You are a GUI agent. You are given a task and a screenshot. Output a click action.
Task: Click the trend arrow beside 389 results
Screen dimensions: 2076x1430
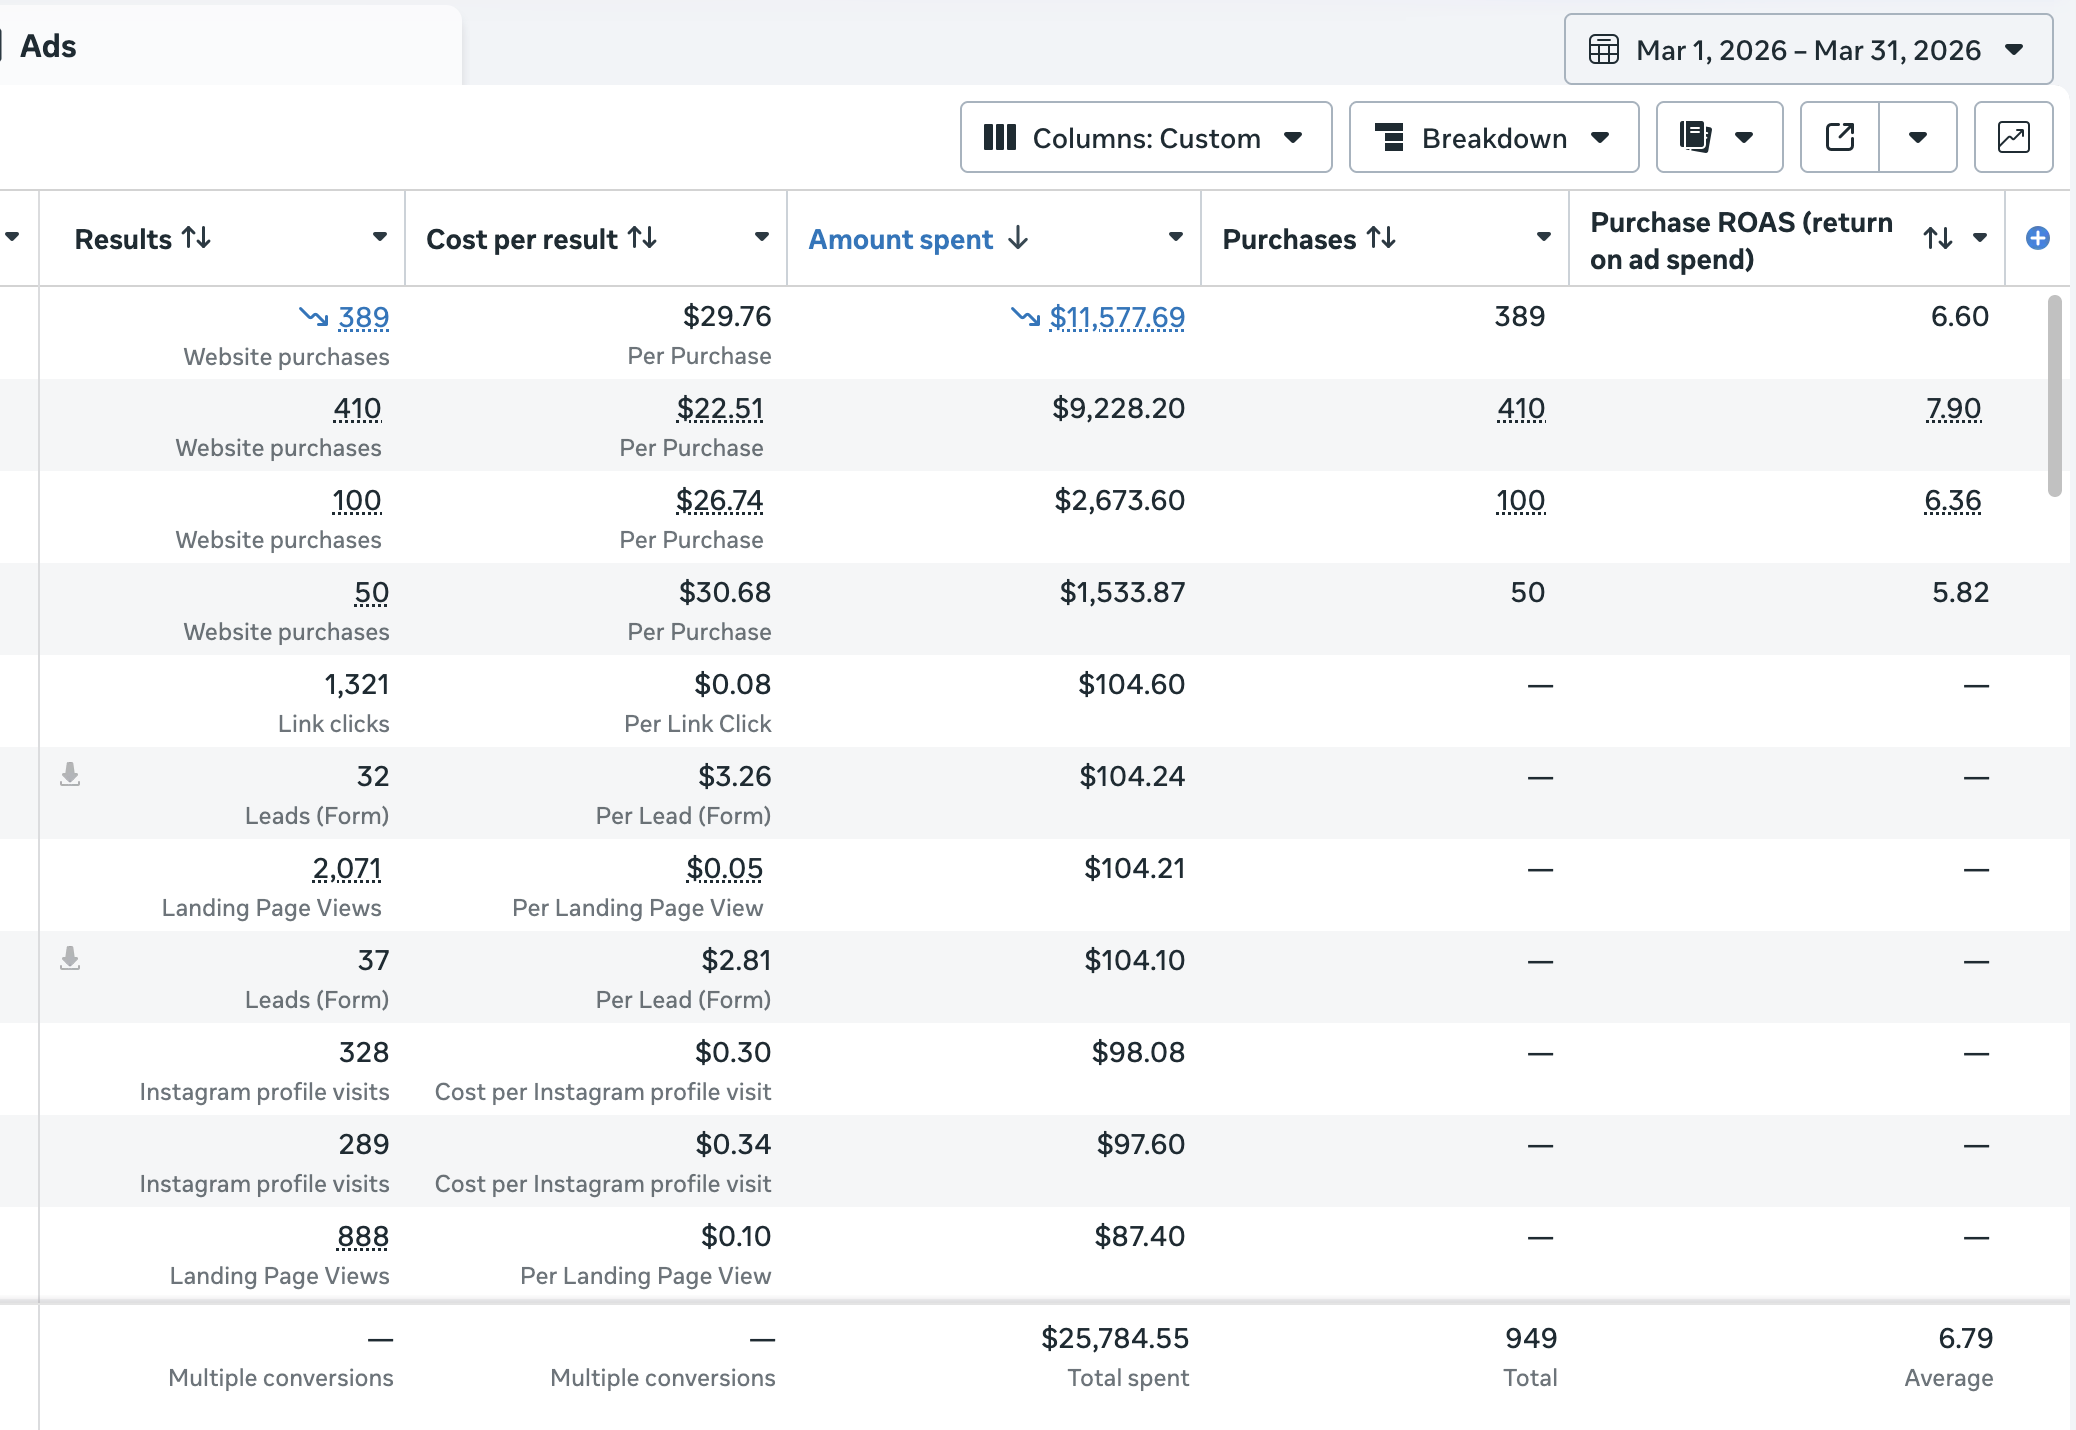(x=313, y=317)
